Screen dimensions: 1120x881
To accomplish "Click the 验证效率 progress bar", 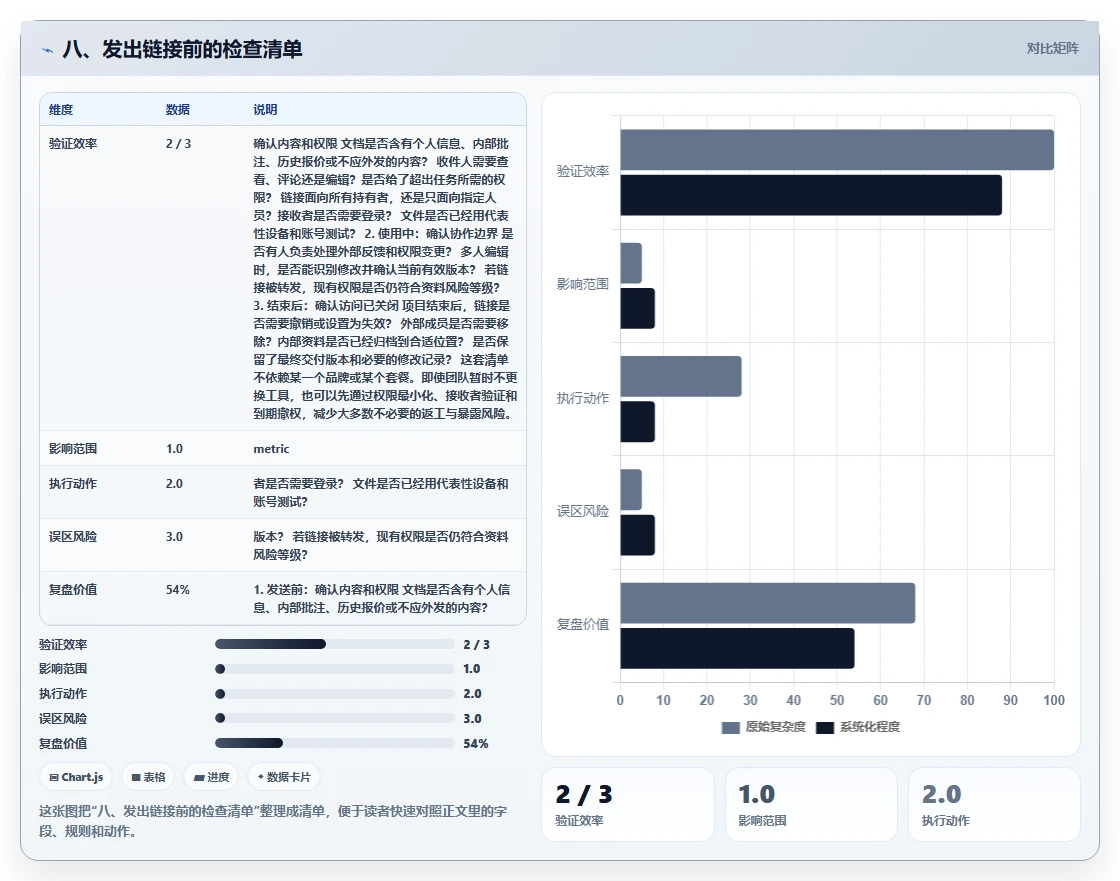I will click(x=334, y=644).
